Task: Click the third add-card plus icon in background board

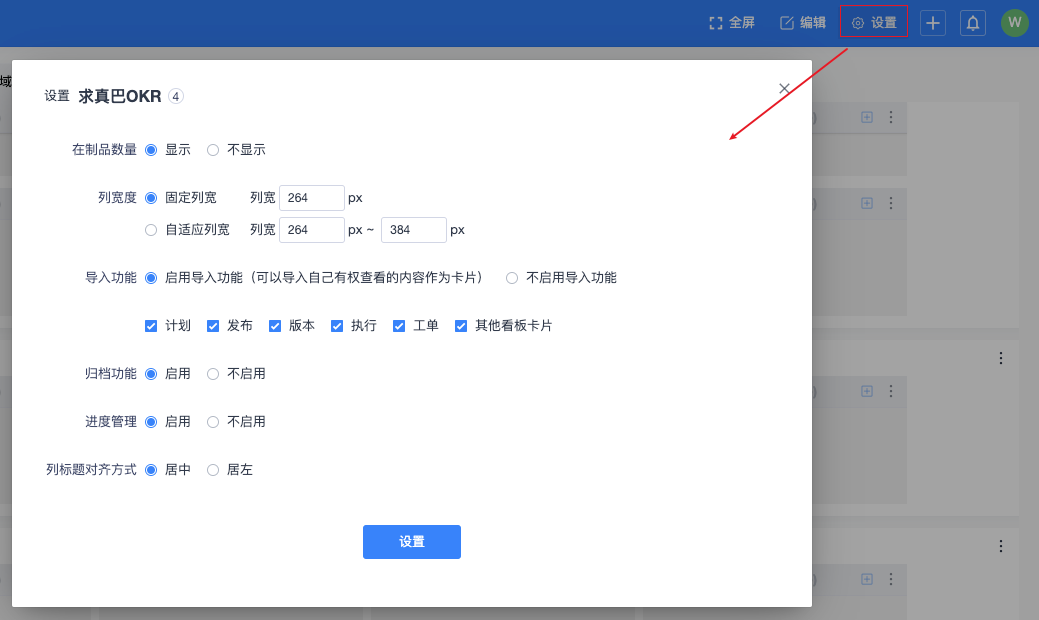Action: [867, 391]
